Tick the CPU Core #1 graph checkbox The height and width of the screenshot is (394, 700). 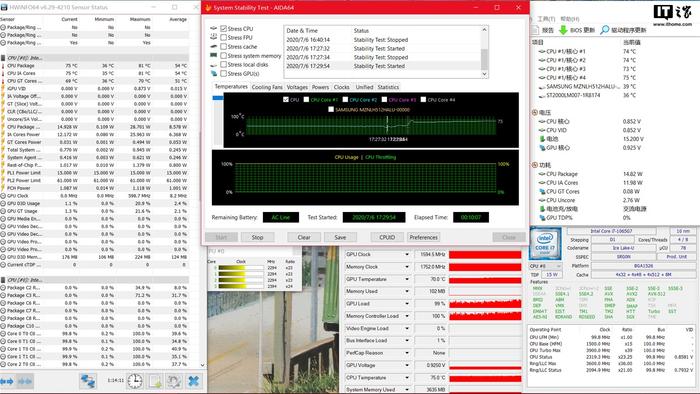tap(306, 100)
